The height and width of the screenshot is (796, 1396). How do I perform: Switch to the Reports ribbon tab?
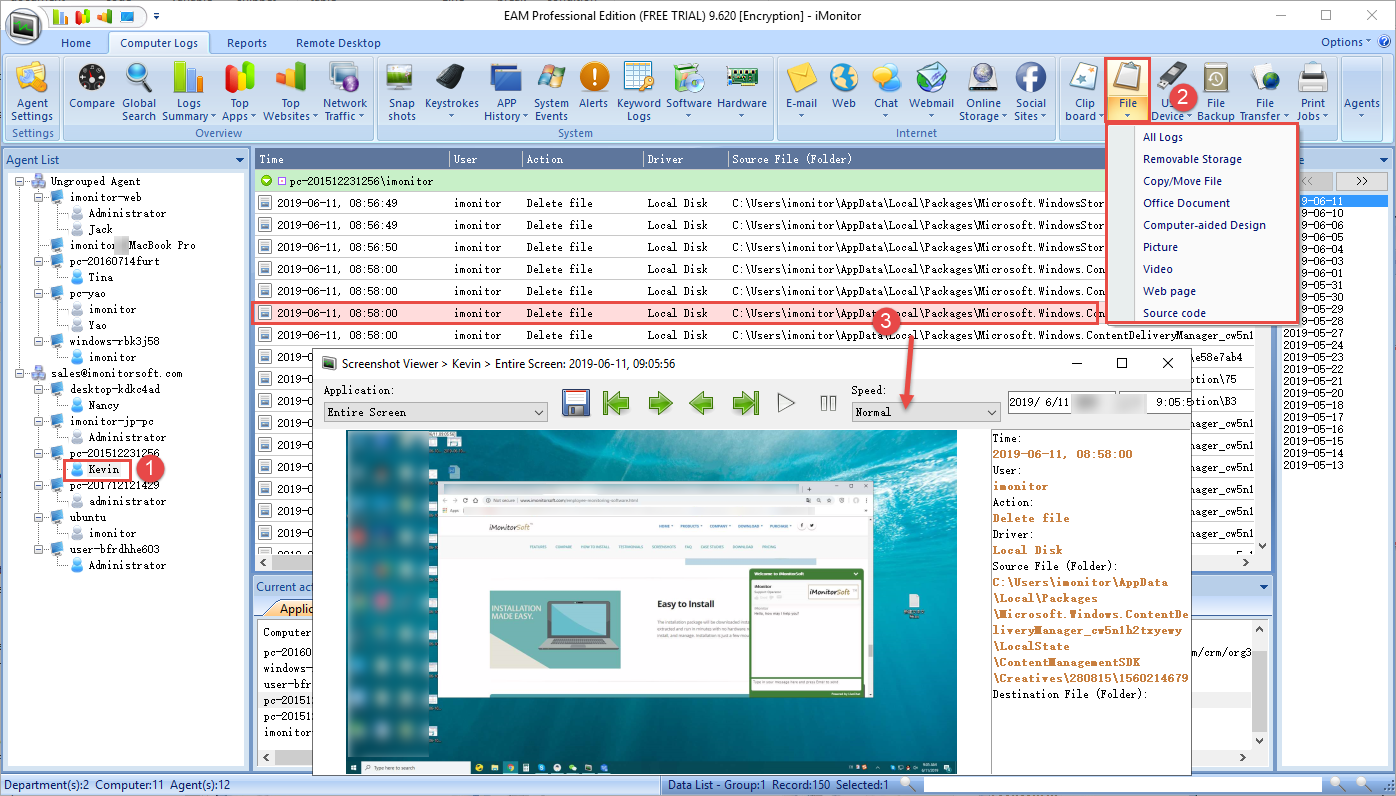246,43
